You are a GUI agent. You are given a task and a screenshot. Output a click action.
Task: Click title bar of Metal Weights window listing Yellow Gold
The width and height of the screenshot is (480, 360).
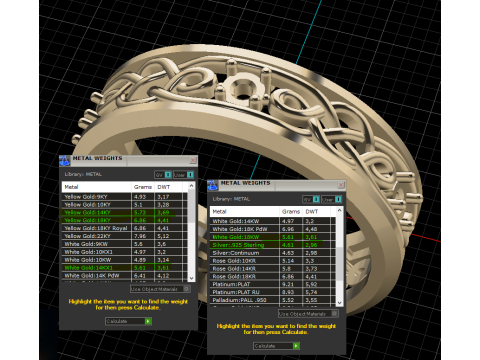[x=128, y=161]
